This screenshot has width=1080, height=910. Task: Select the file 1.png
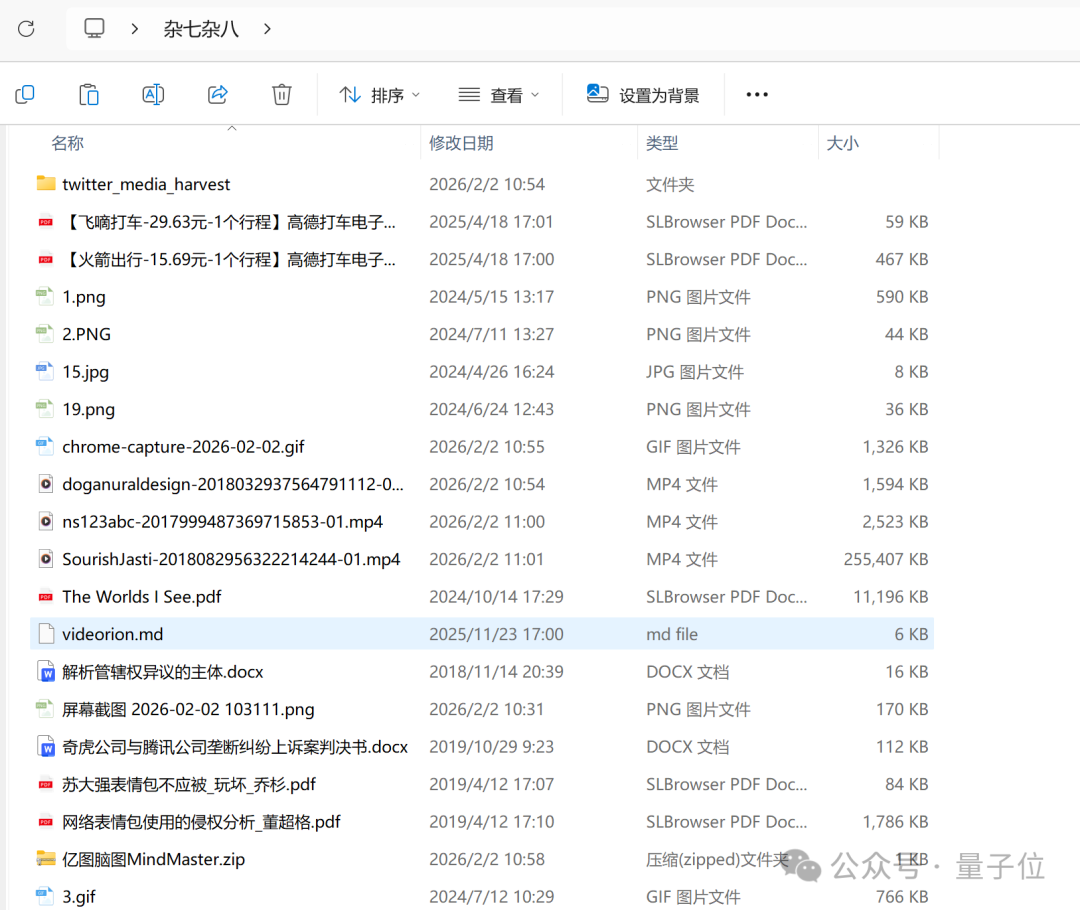tap(84, 297)
